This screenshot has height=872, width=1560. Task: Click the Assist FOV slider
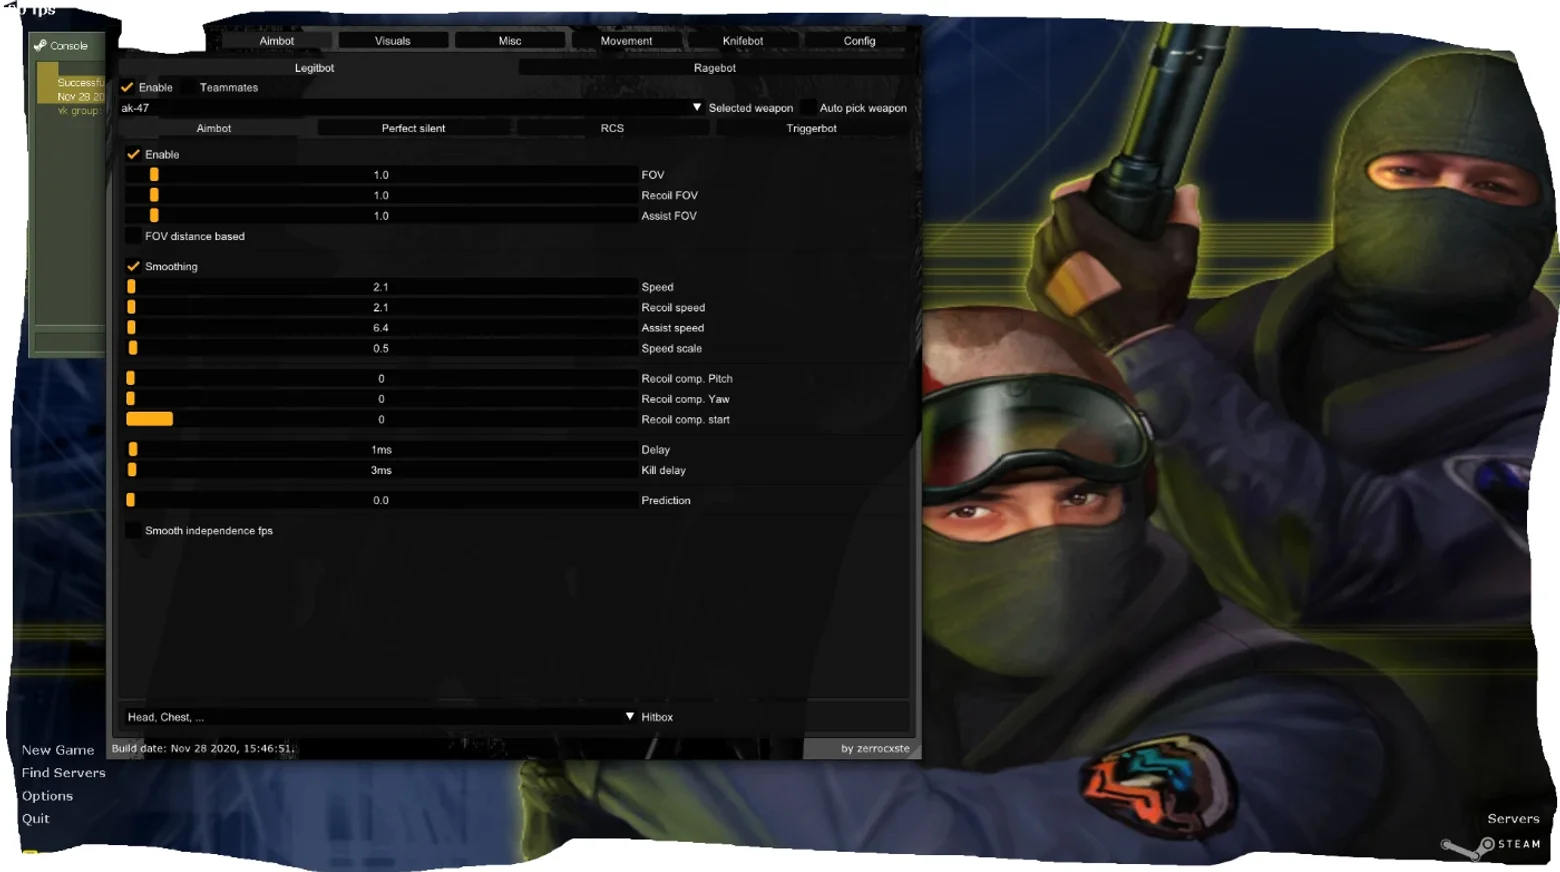pyautogui.click(x=381, y=216)
